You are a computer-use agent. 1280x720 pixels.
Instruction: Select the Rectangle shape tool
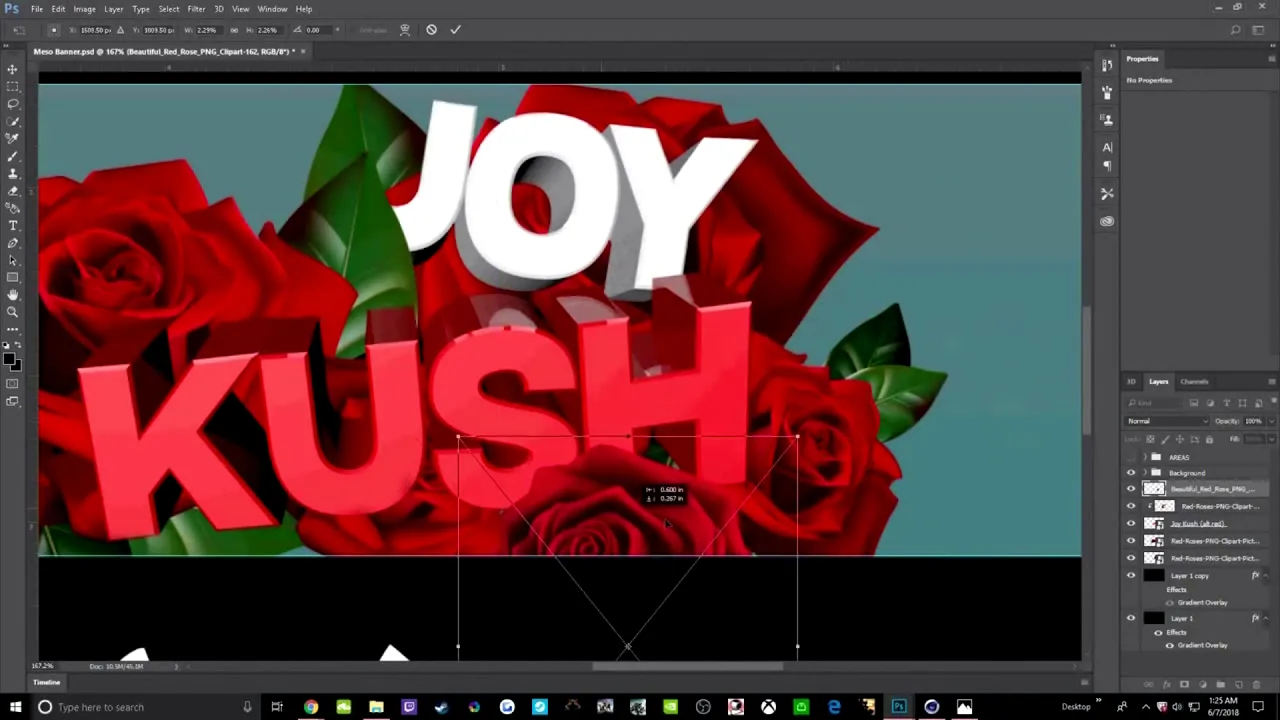coord(12,278)
